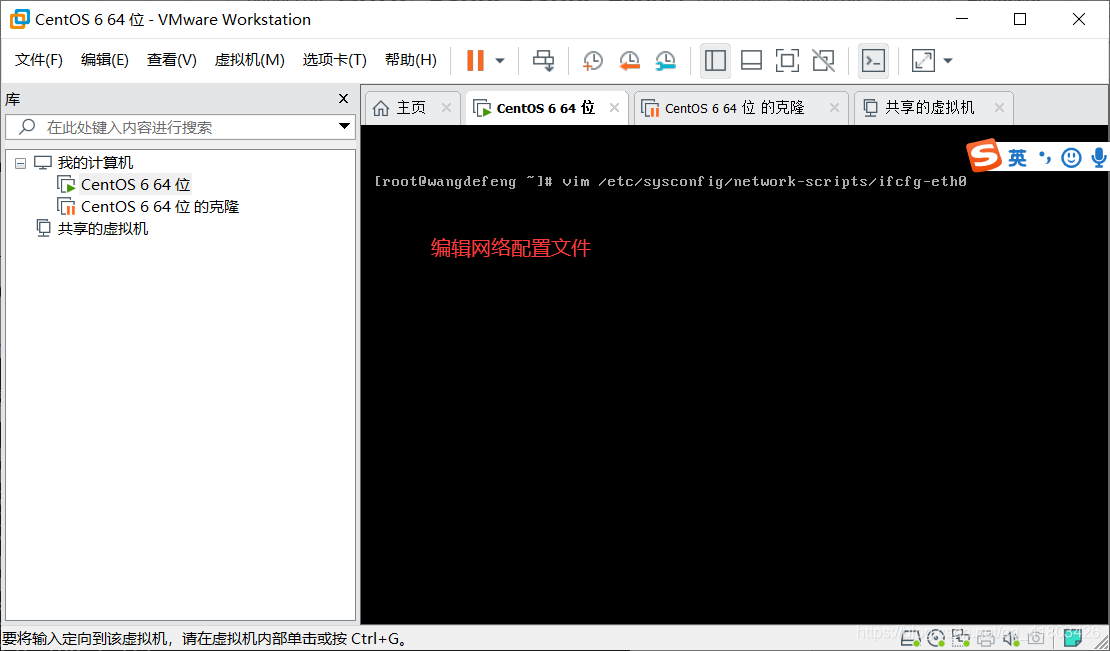Open the snapshot manager
Screen dimensions: 1110x651
665,60
